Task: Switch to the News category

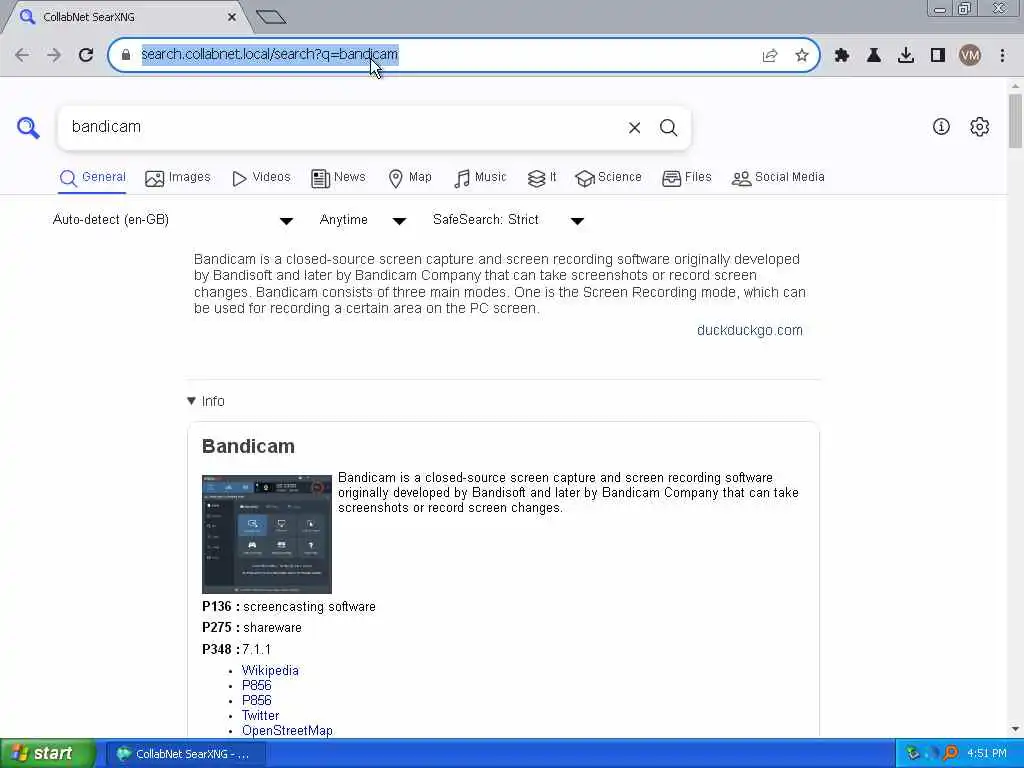Action: tap(338, 178)
